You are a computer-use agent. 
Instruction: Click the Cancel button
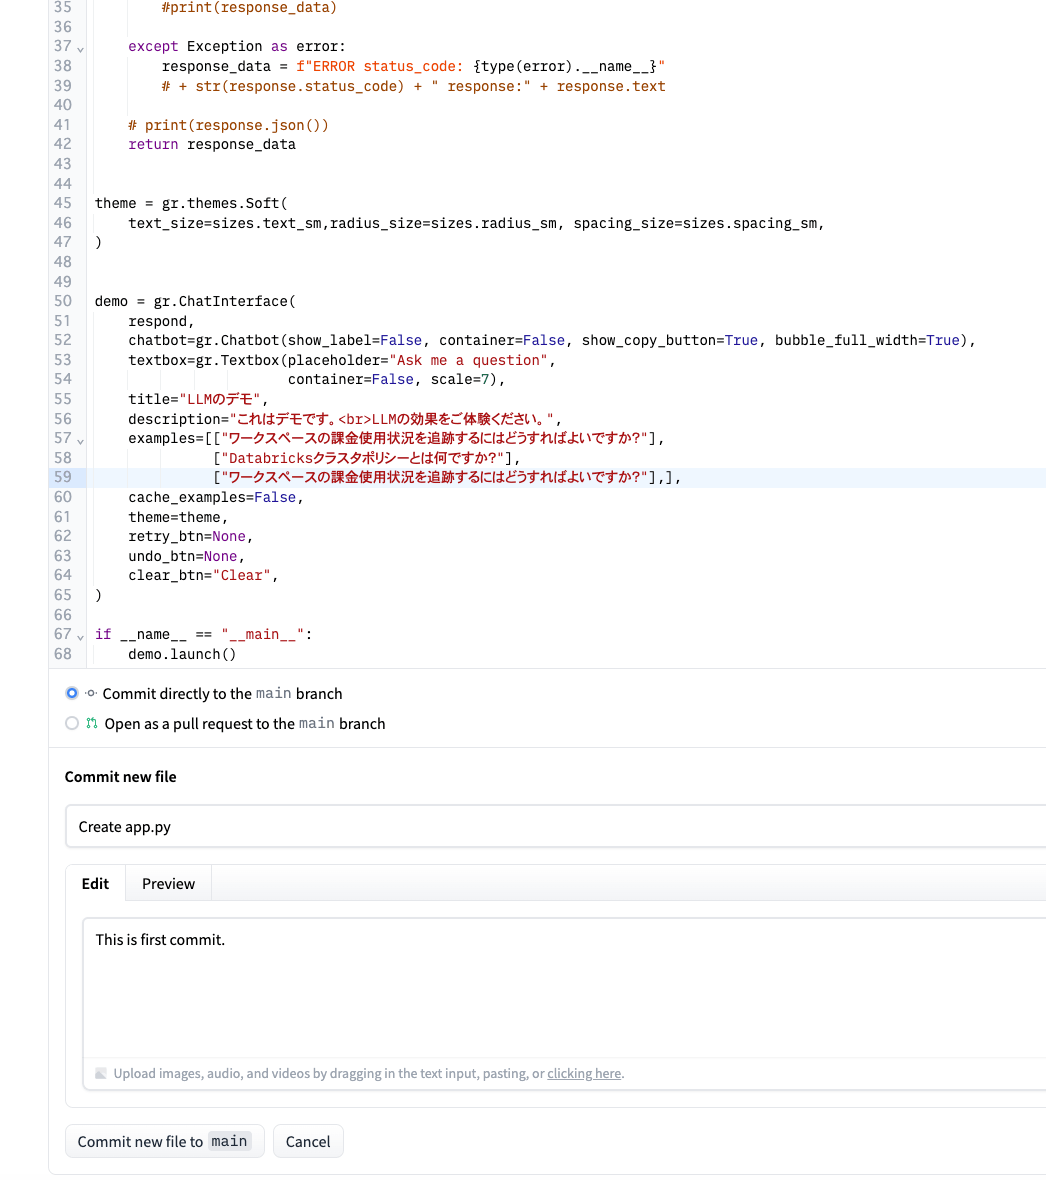[308, 1140]
